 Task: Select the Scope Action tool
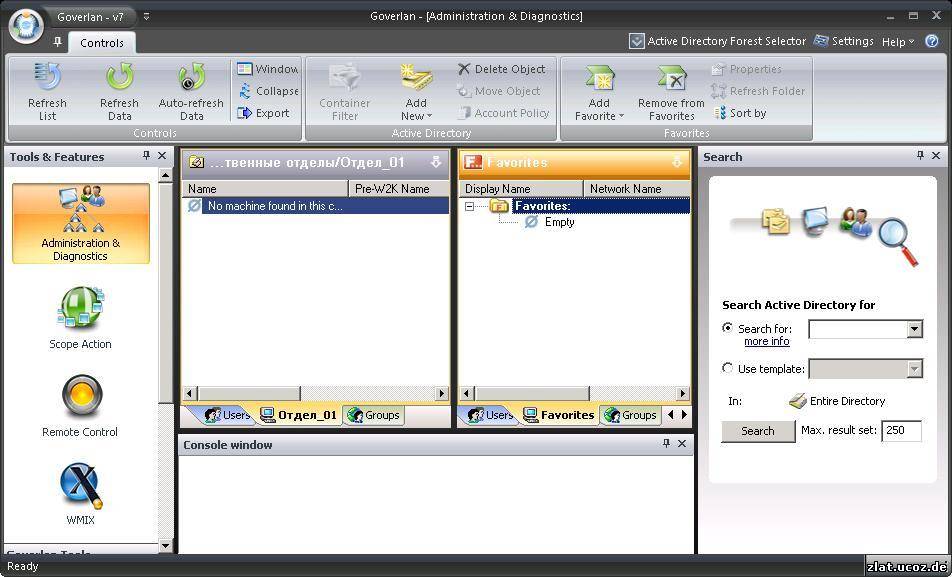point(80,318)
